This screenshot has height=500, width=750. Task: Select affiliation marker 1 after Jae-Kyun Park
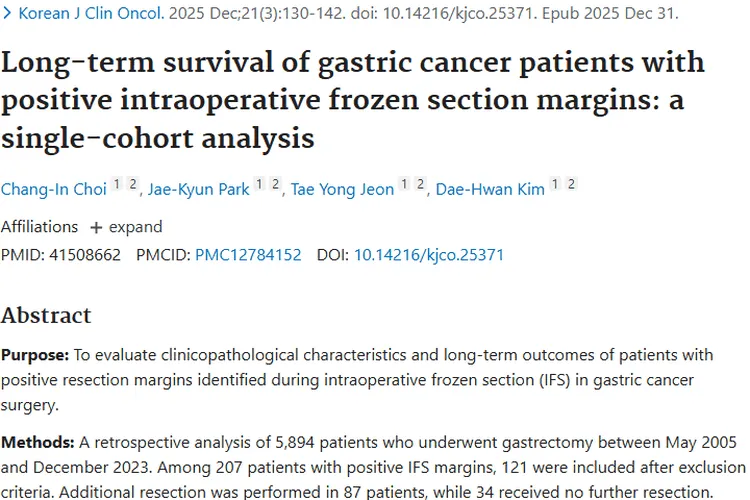pyautogui.click(x=261, y=185)
